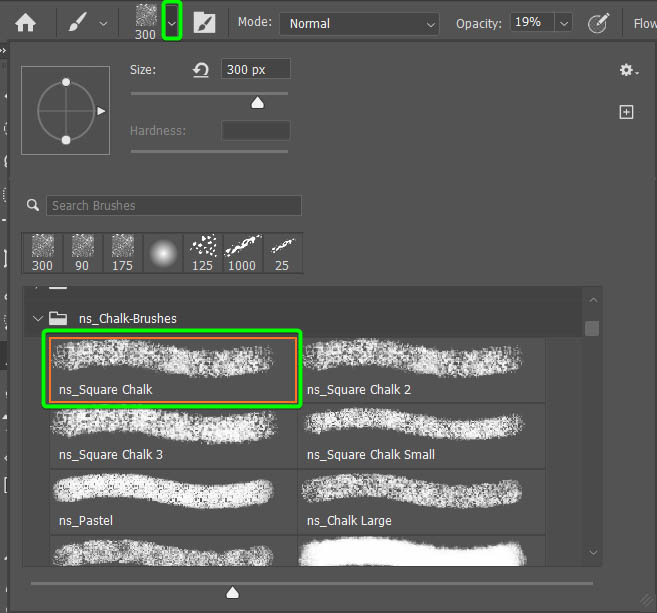
Task: Select the recent brush labeled 90
Action: (x=83, y=253)
